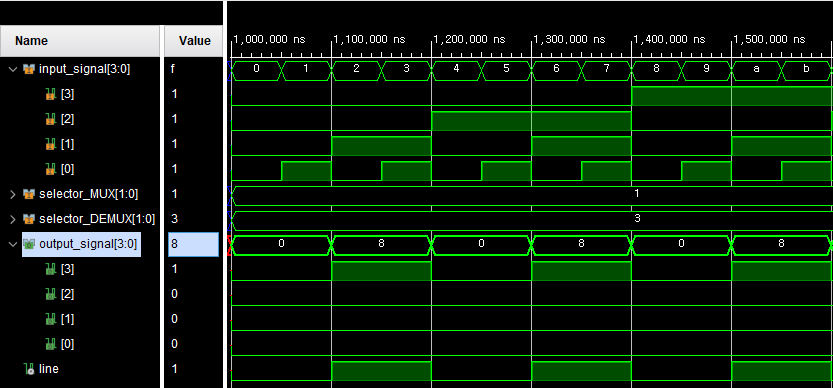Viewport: 833px width, 388px height.
Task: Select the selector_MUX[1:0] signal name
Action: pyautogui.click(x=88, y=195)
